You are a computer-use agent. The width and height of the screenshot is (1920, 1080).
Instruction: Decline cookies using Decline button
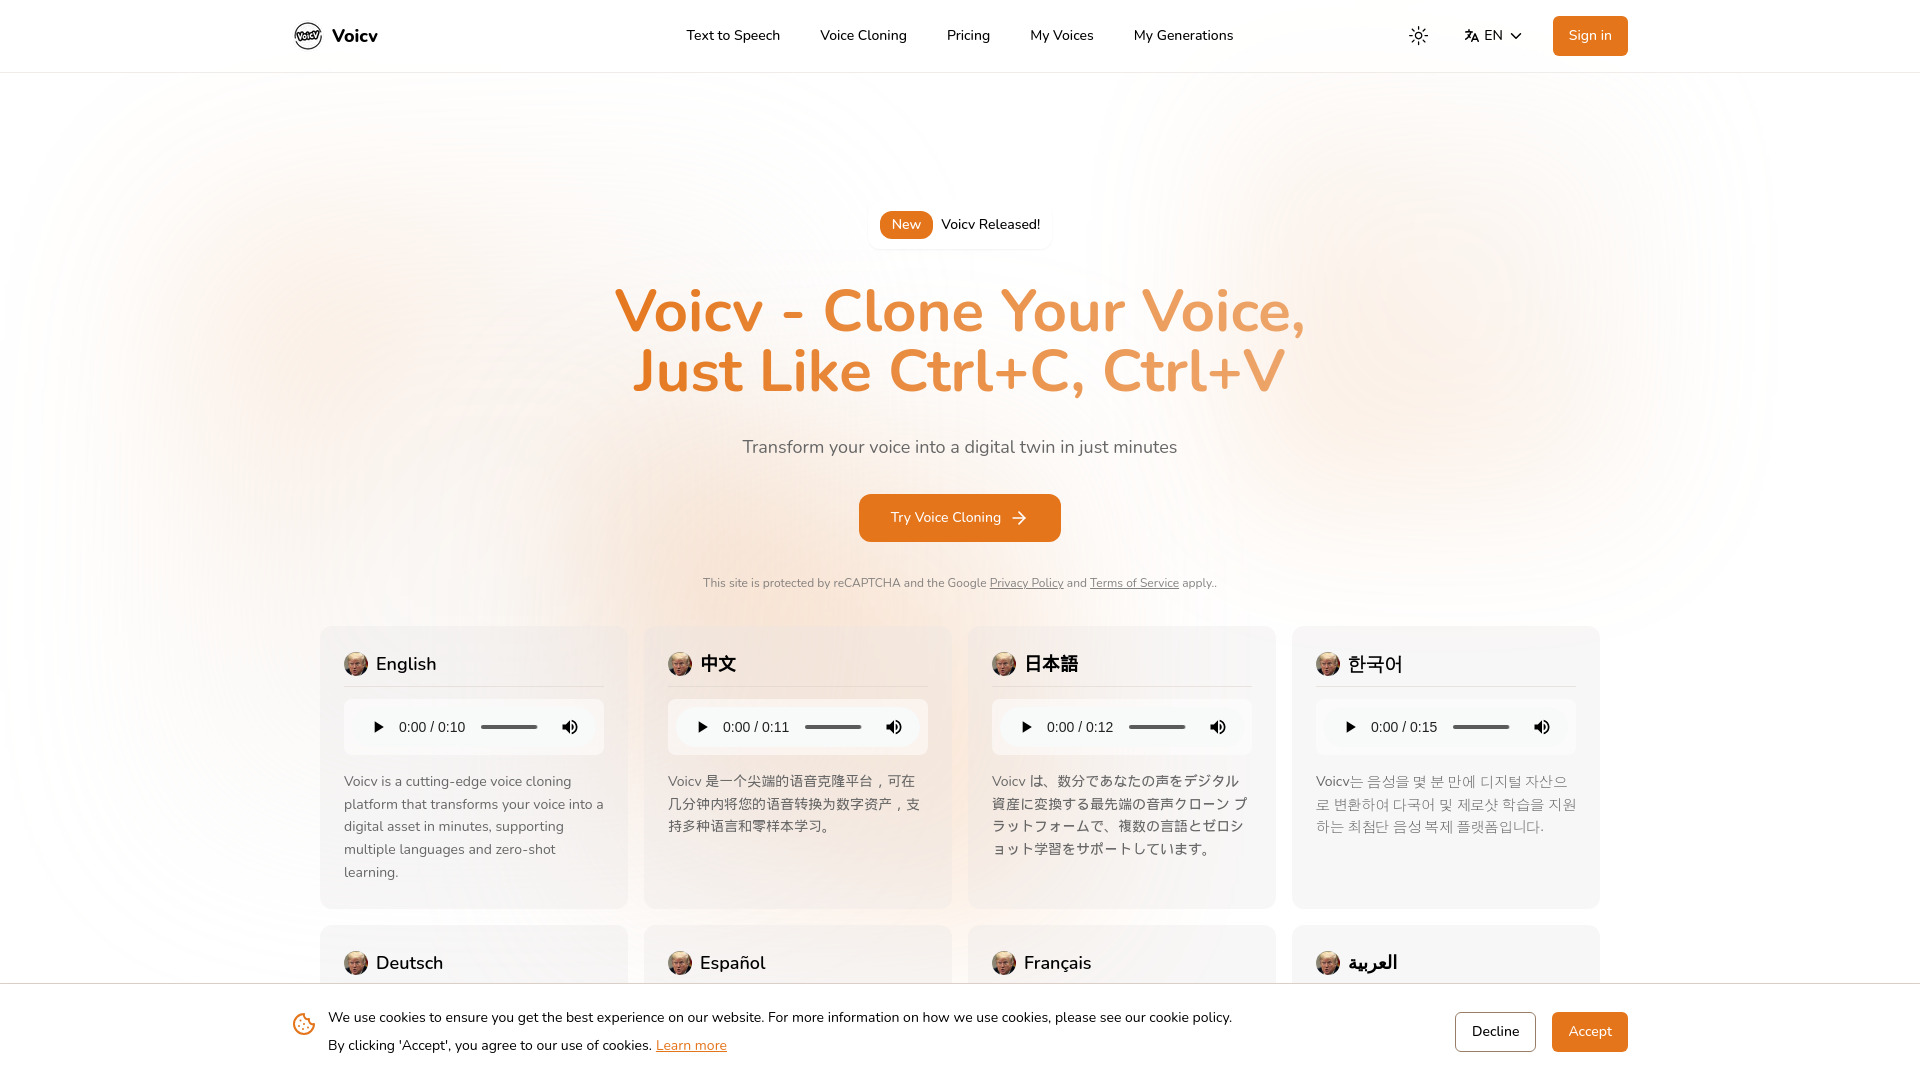(x=1495, y=1031)
